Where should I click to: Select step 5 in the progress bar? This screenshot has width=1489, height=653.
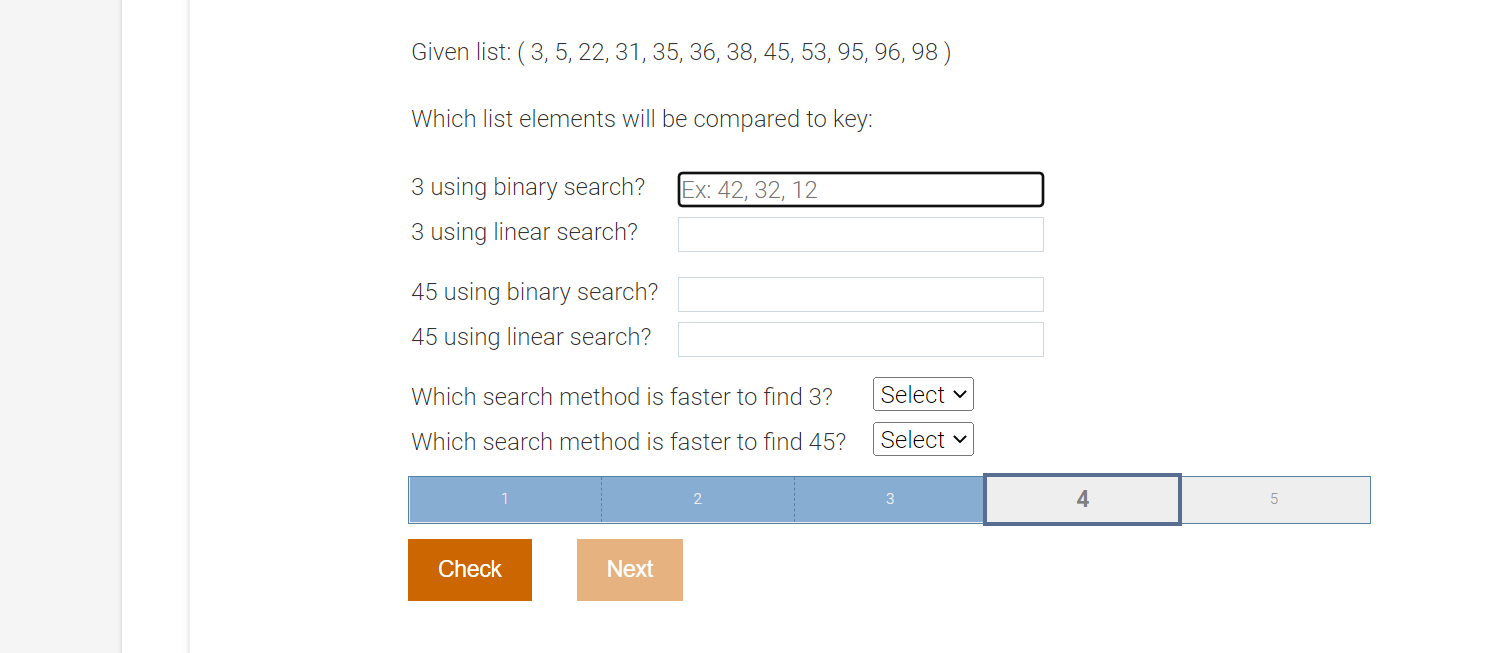[x=1275, y=498]
